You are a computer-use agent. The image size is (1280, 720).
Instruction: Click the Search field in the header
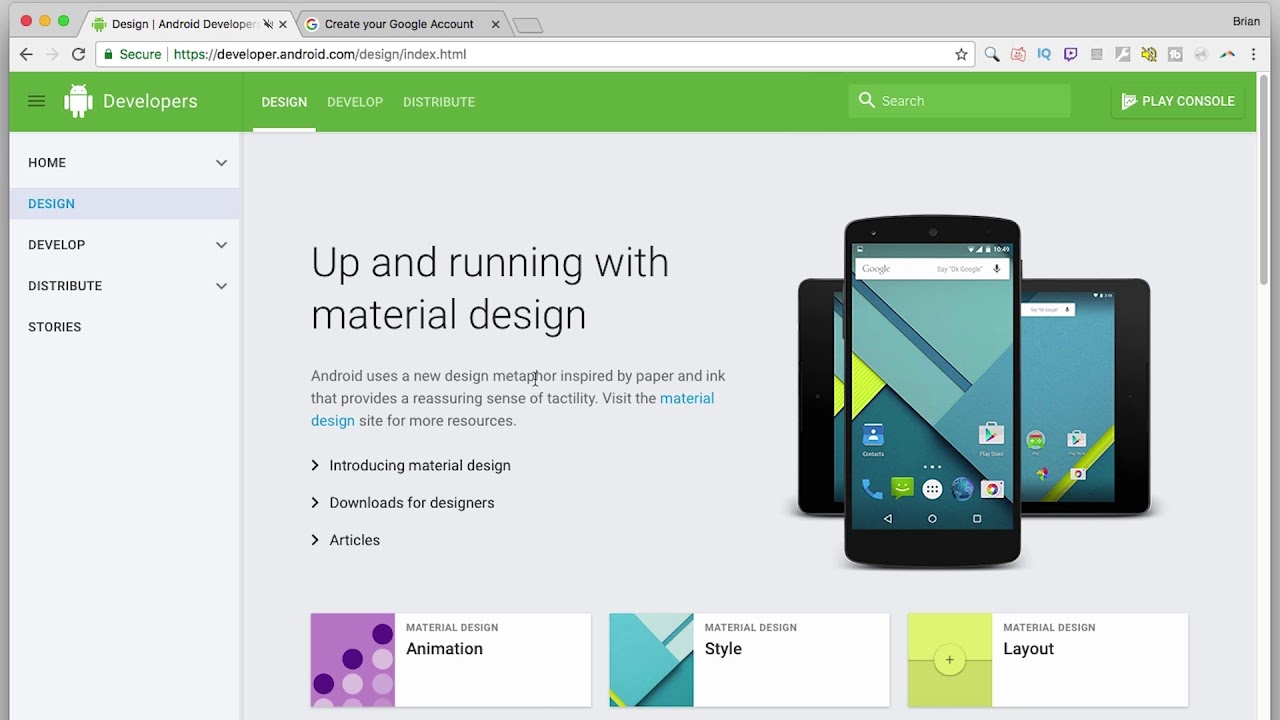[x=960, y=101]
